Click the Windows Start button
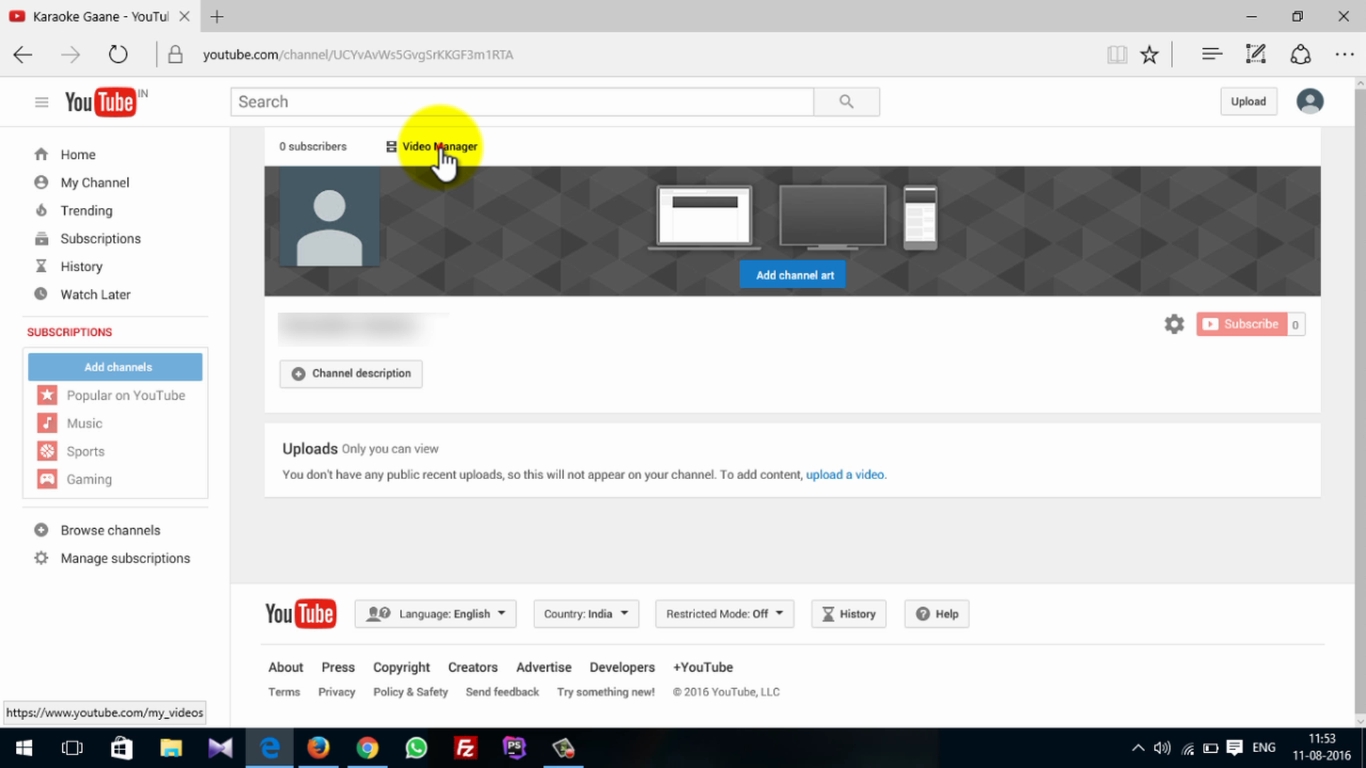Viewport: 1366px width, 768px height. [x=24, y=748]
